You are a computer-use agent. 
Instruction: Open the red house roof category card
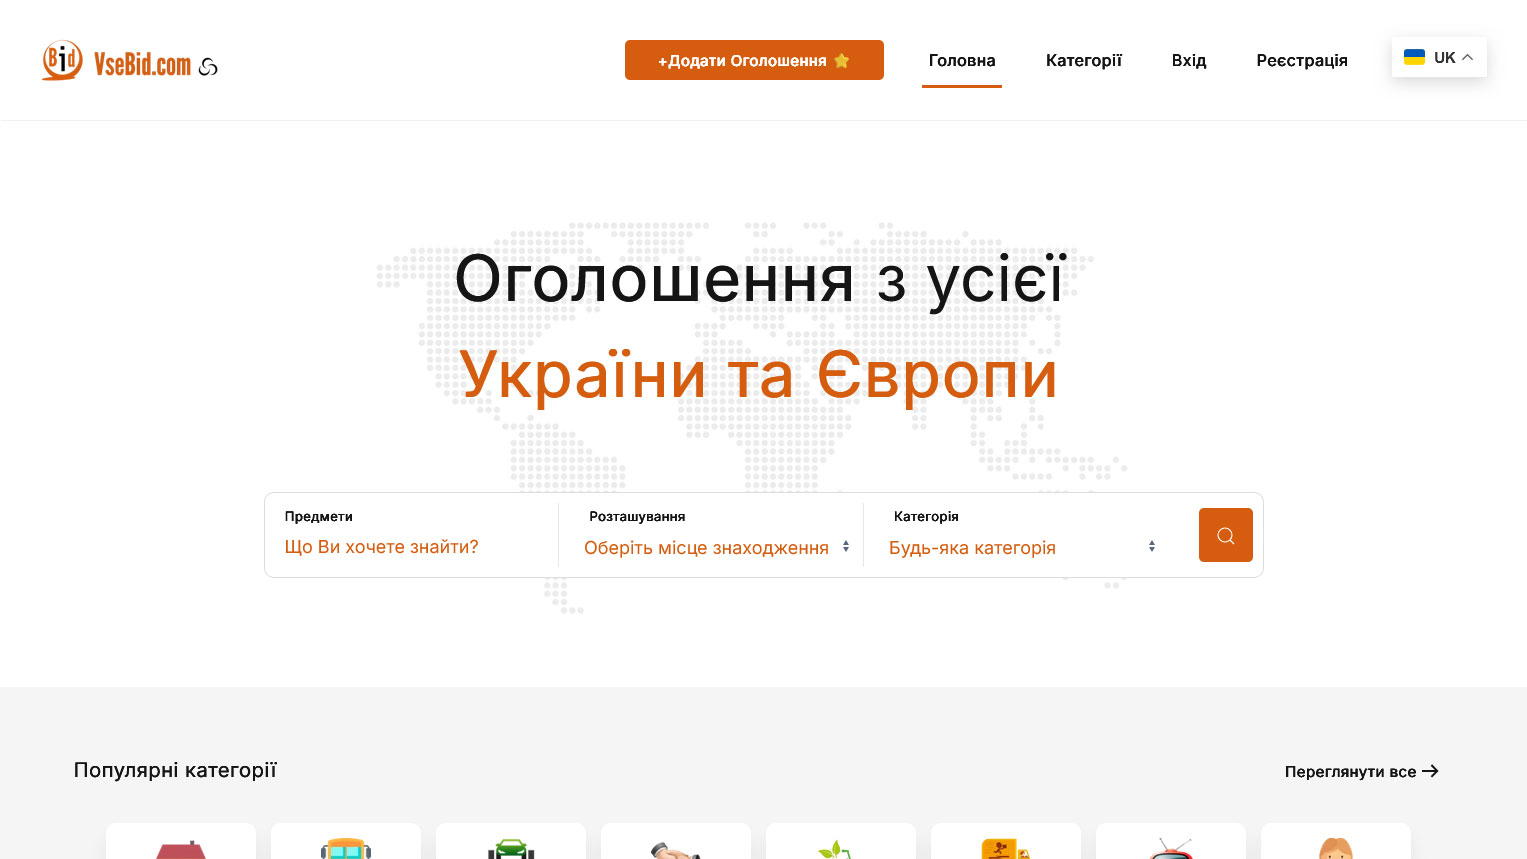[x=181, y=841]
